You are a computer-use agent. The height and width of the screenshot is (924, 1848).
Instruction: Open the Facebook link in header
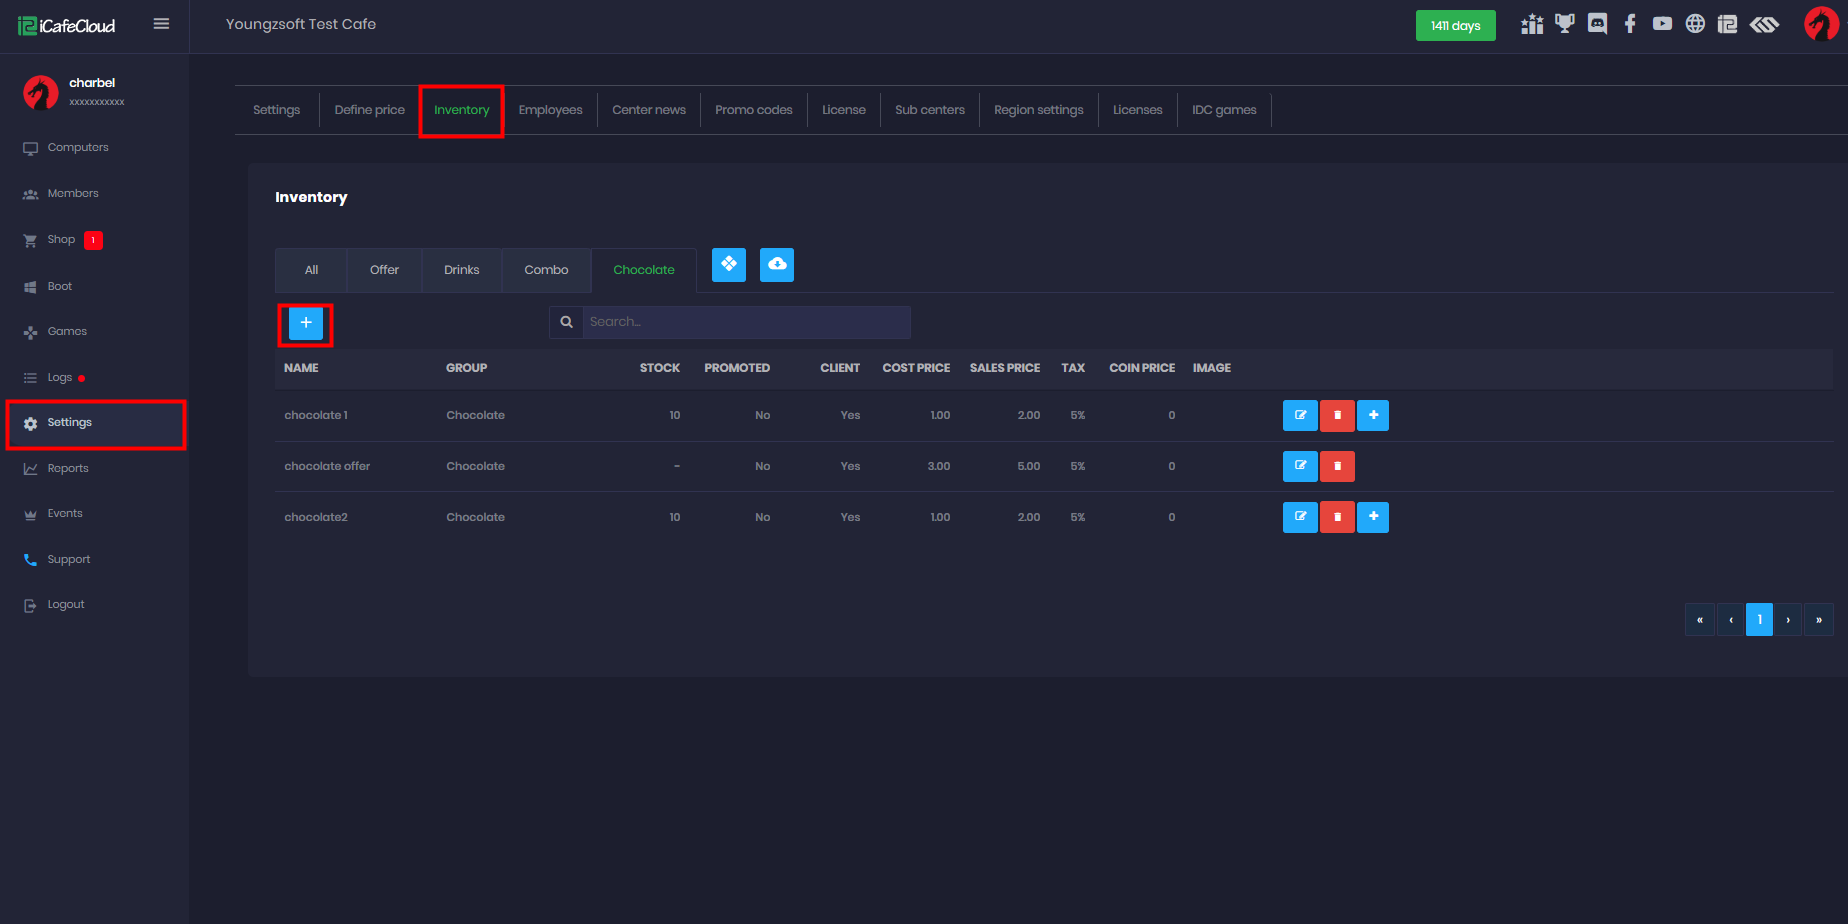pyautogui.click(x=1630, y=24)
